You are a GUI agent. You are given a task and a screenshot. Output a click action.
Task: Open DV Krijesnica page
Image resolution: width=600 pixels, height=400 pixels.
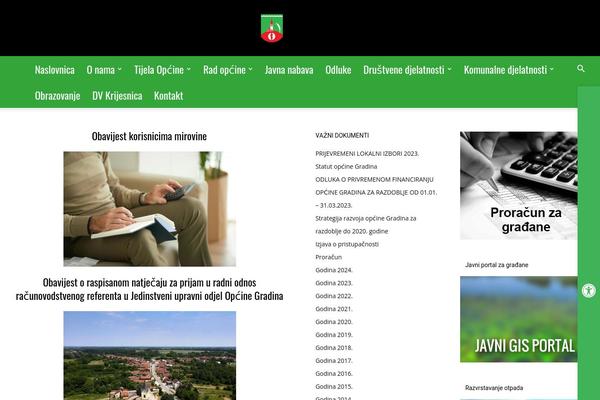(117, 95)
